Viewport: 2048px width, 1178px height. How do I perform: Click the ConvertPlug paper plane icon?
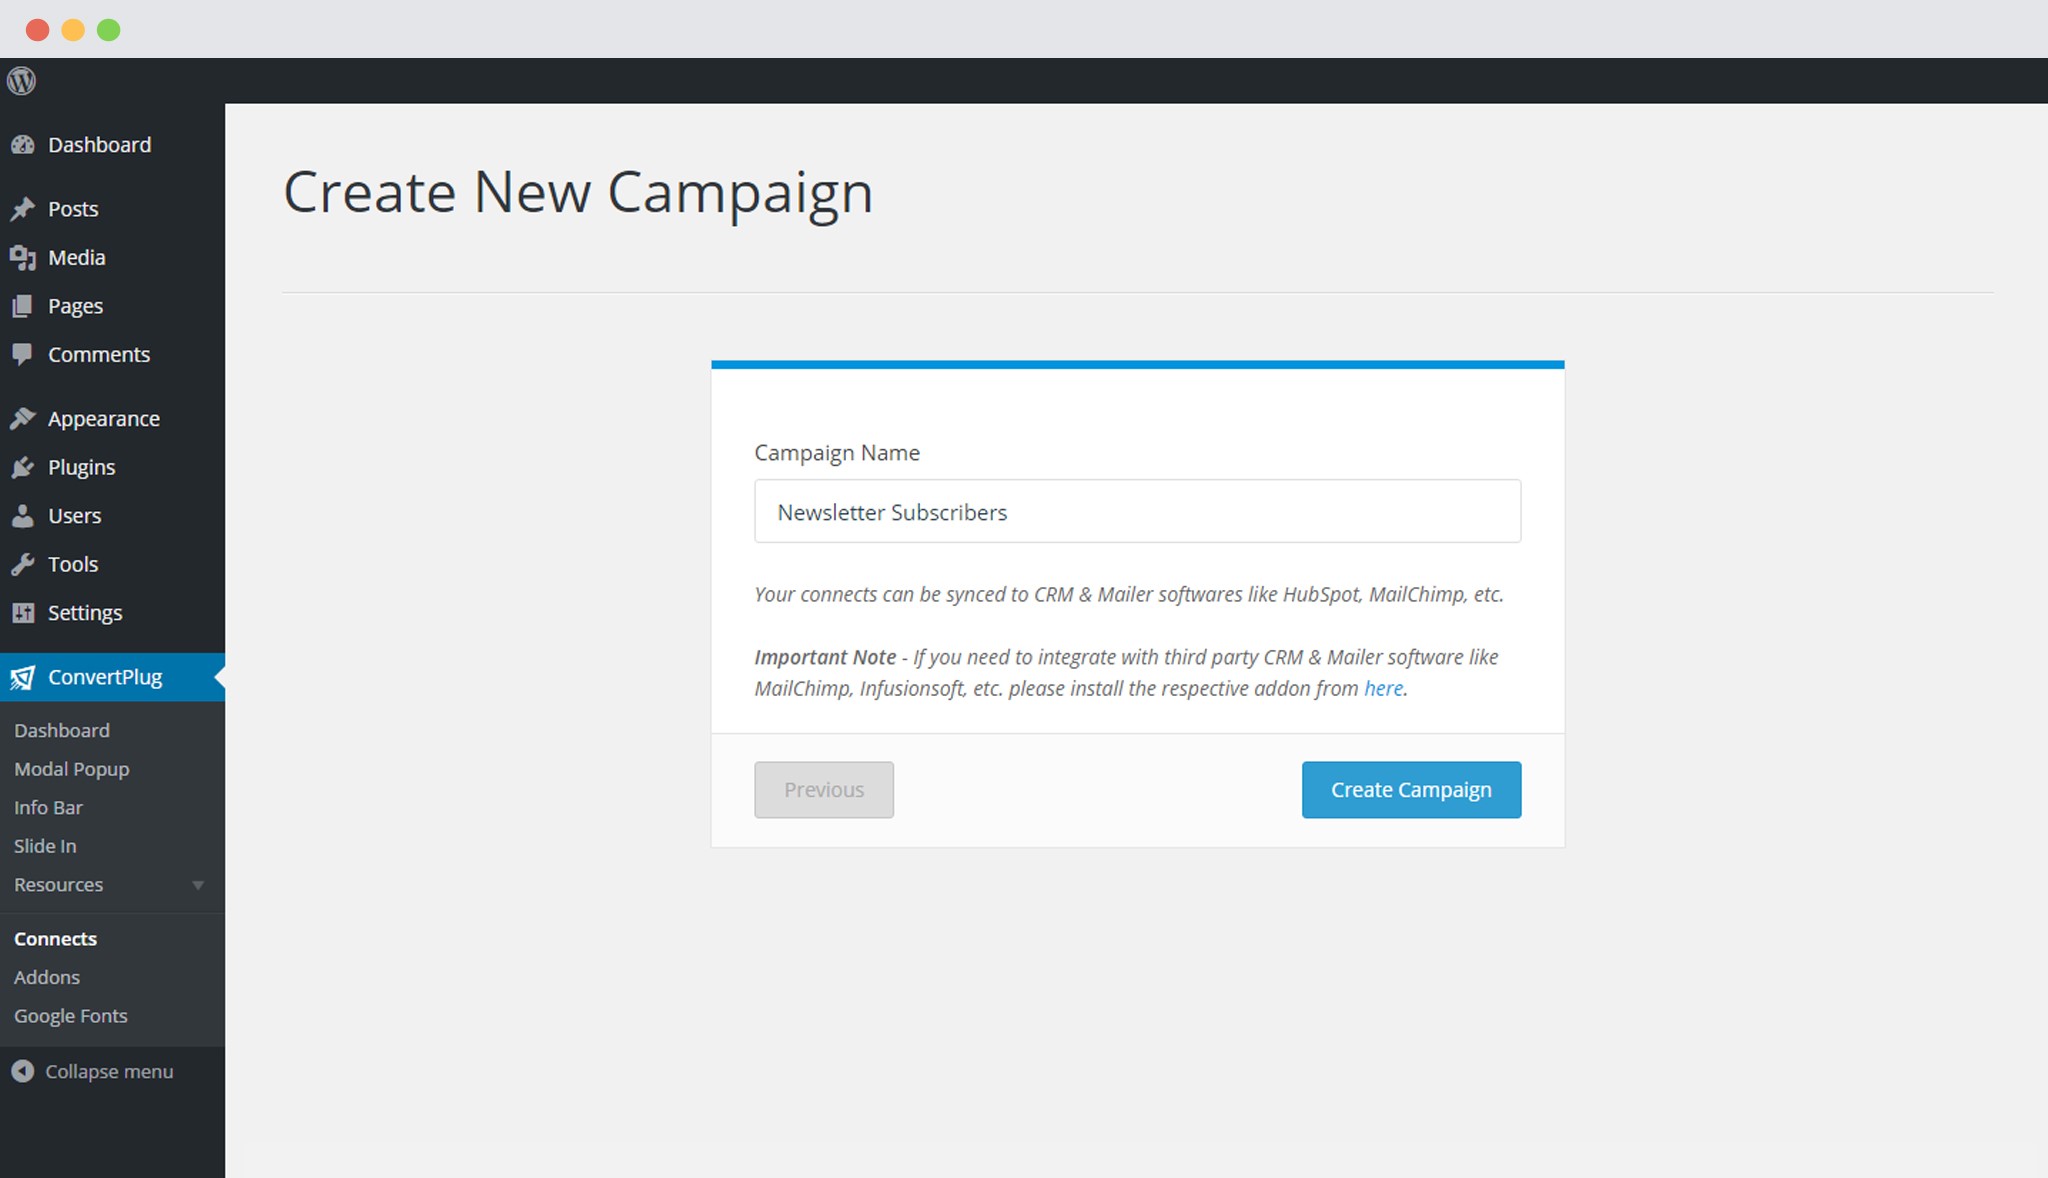click(22, 678)
